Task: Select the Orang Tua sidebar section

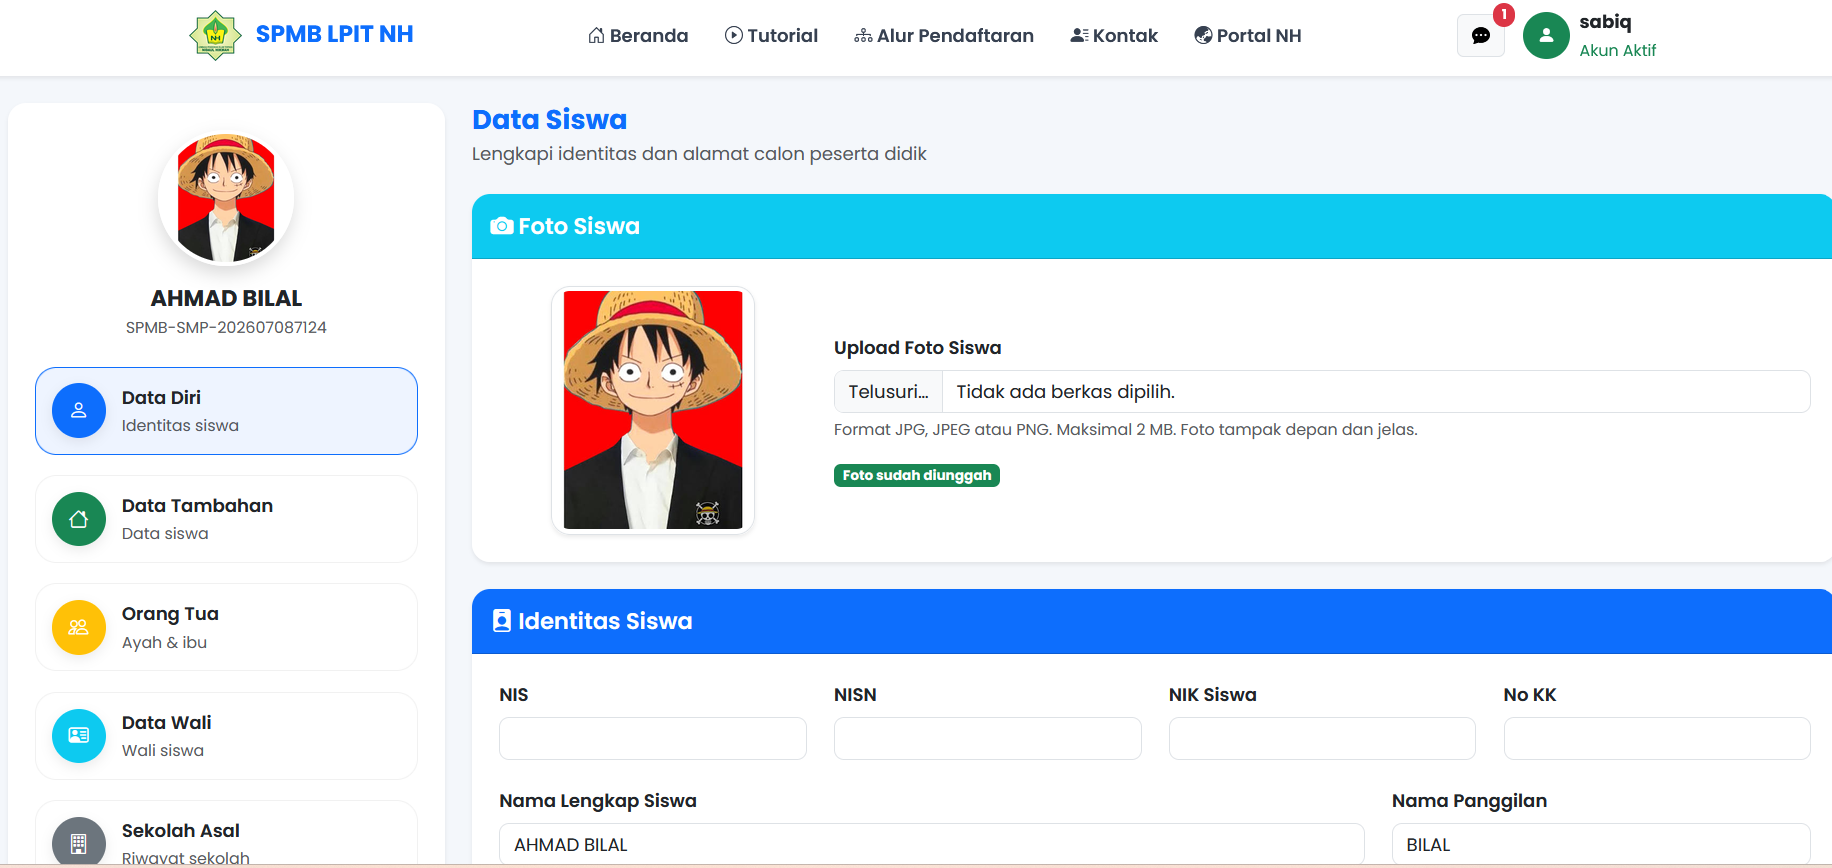Action: click(x=226, y=627)
